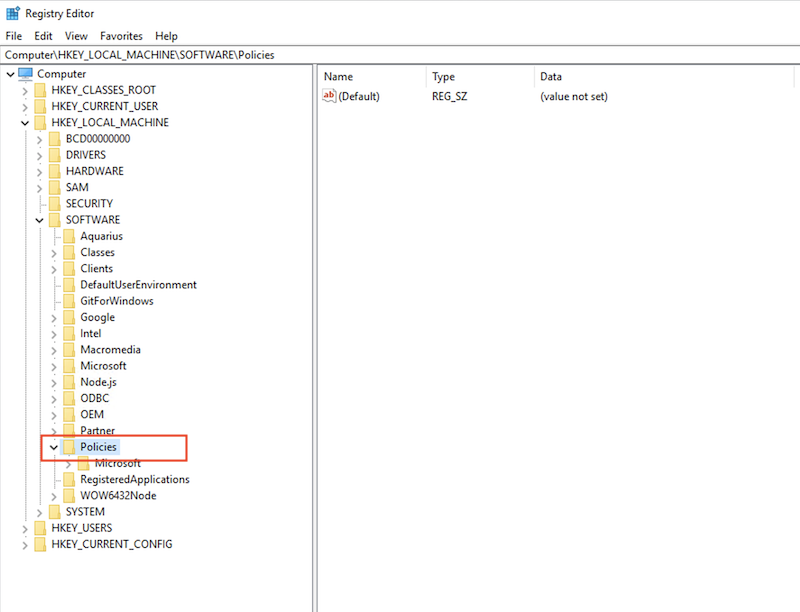Screen dimensions: 800x612
Task: Click the Intel folder icon
Action: tap(69, 334)
